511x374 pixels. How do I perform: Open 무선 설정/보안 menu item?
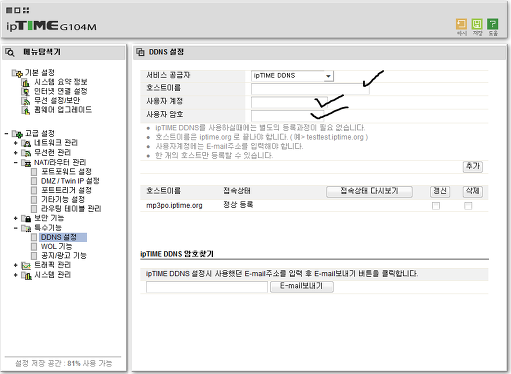57,101
